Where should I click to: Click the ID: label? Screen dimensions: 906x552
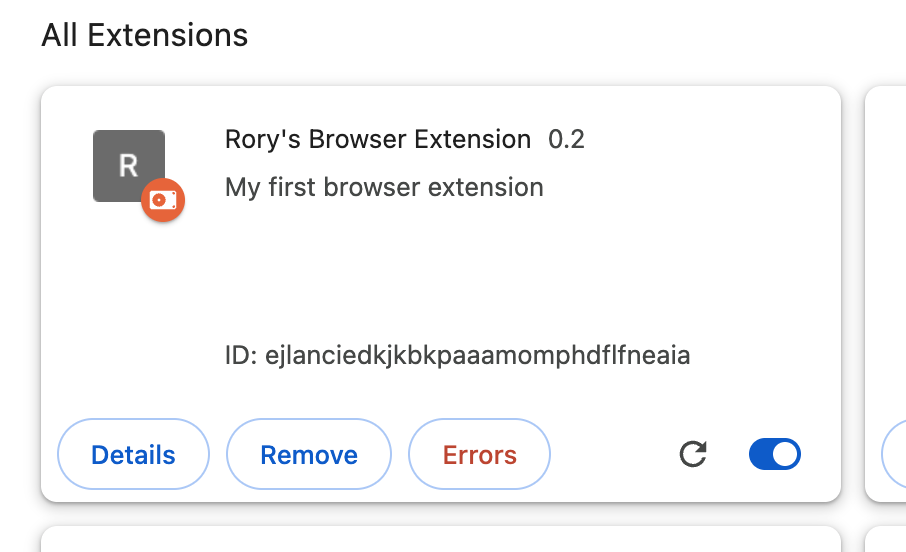pos(241,355)
